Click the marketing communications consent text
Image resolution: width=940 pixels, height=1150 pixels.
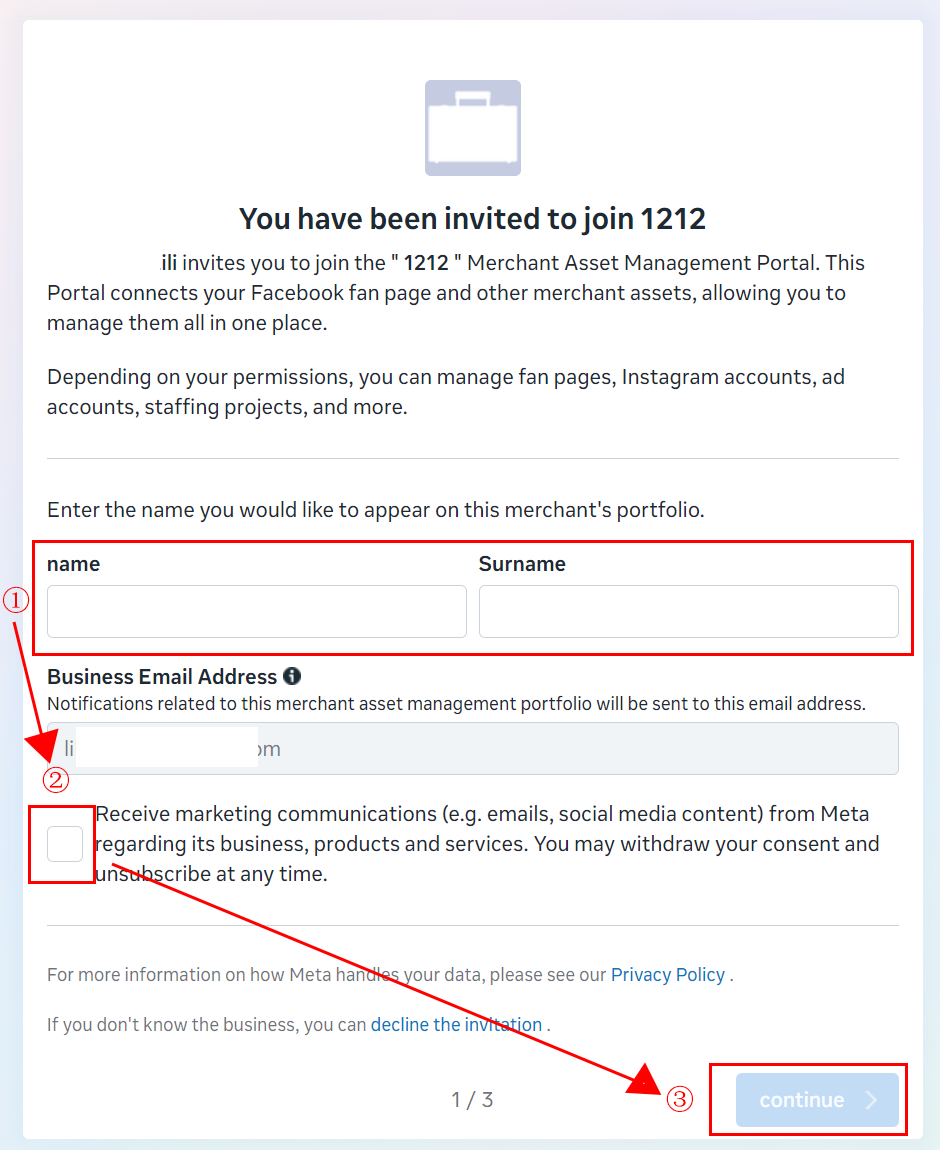pos(487,843)
